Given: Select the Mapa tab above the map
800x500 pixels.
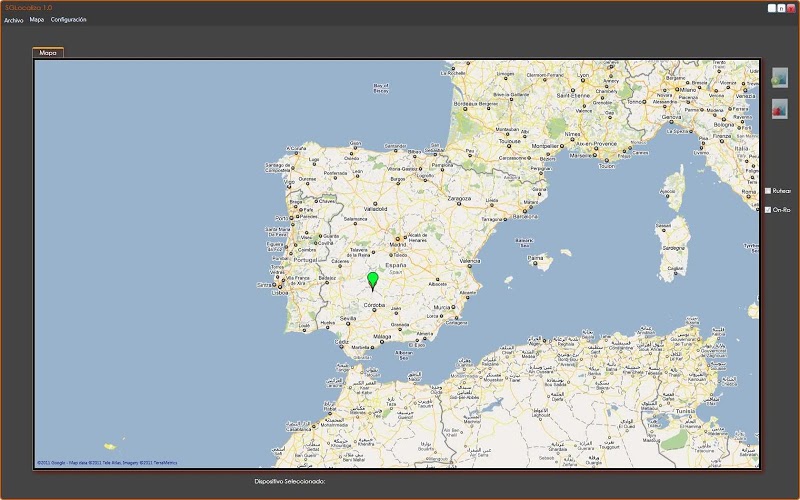Looking at the screenshot, I should 48,53.
